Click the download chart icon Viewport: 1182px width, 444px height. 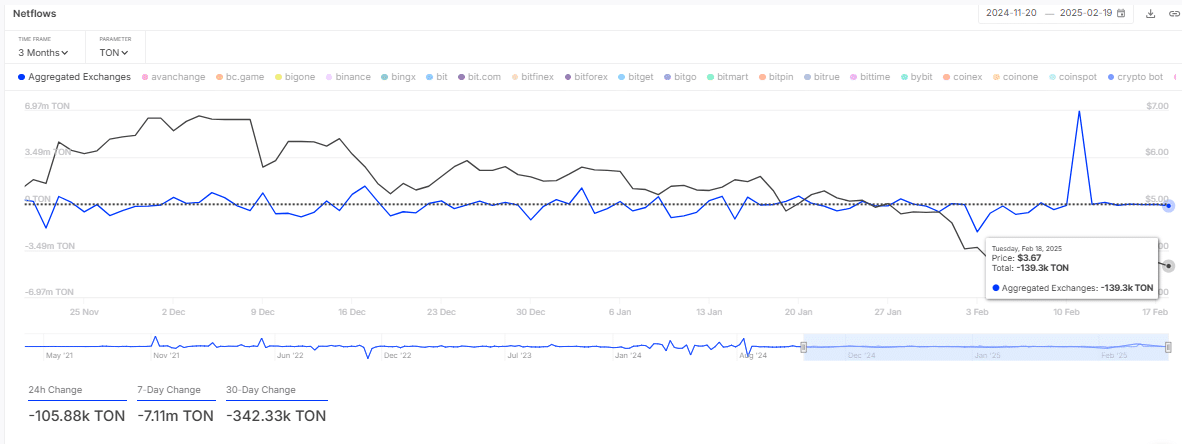(1150, 13)
